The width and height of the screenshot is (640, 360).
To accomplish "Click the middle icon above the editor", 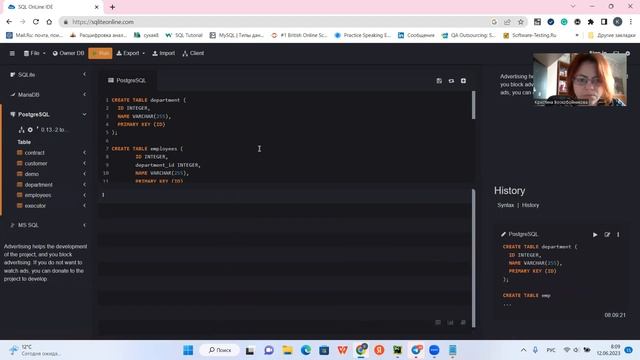I will pyautogui.click(x=451, y=81).
